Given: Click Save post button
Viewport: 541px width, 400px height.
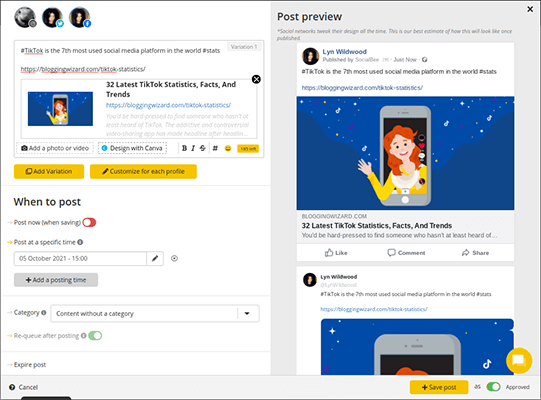Looking at the screenshot, I should click(439, 387).
